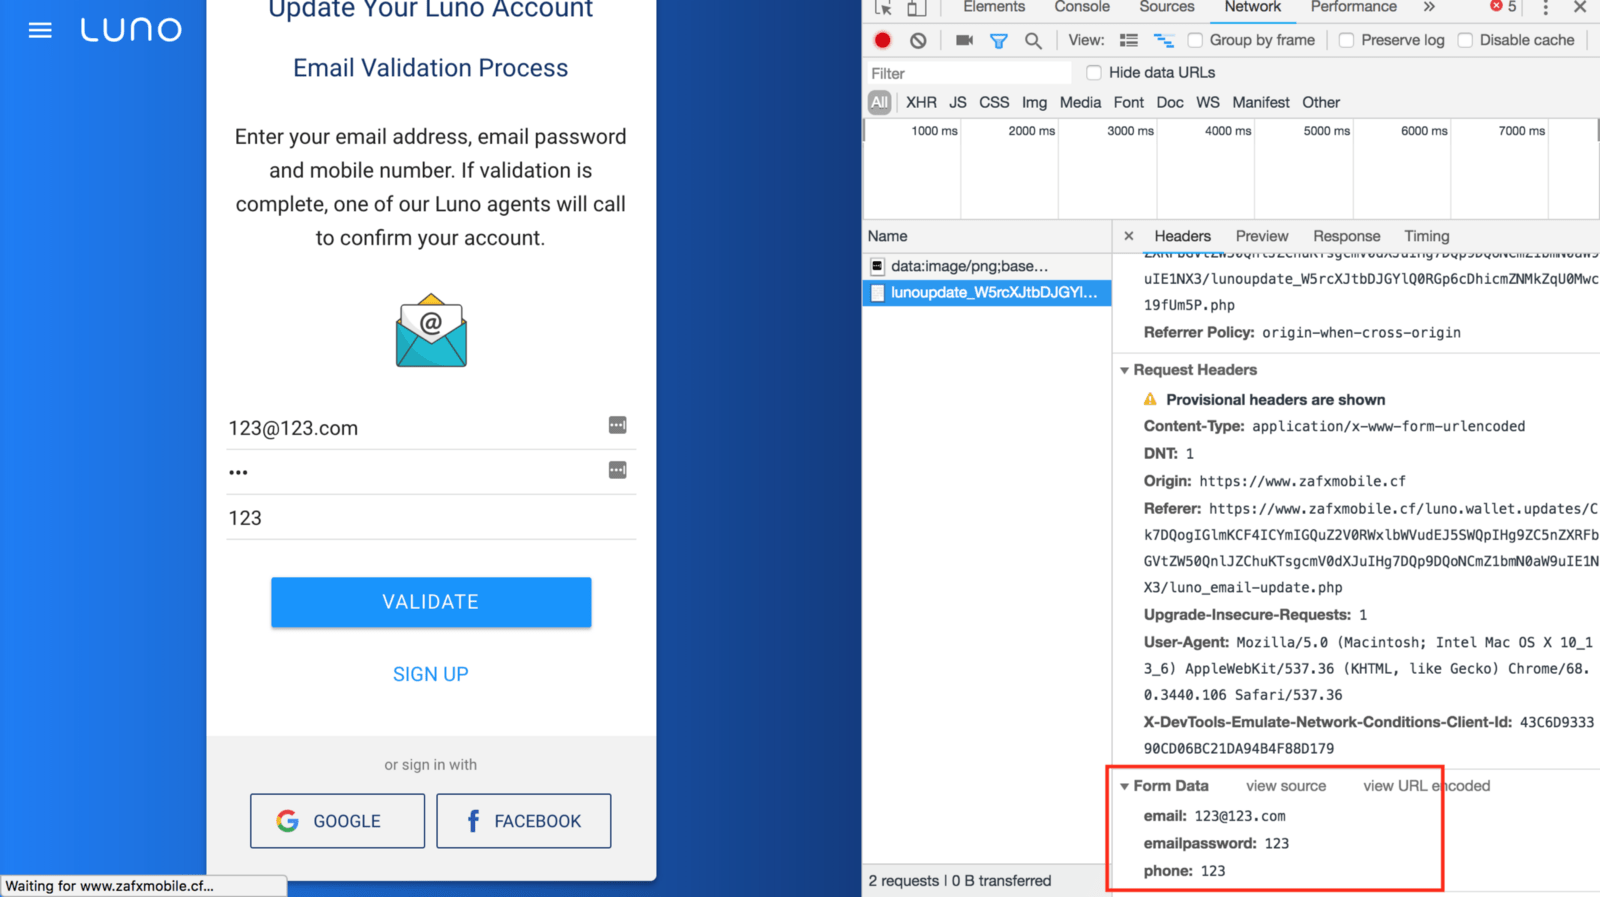Click the provisional headers warning icon

click(x=1150, y=399)
